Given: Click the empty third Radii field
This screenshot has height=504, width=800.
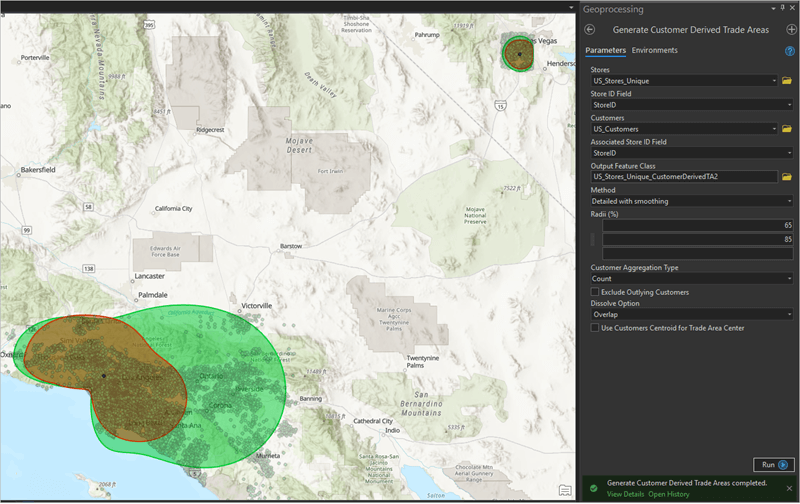Looking at the screenshot, I should click(697, 254).
